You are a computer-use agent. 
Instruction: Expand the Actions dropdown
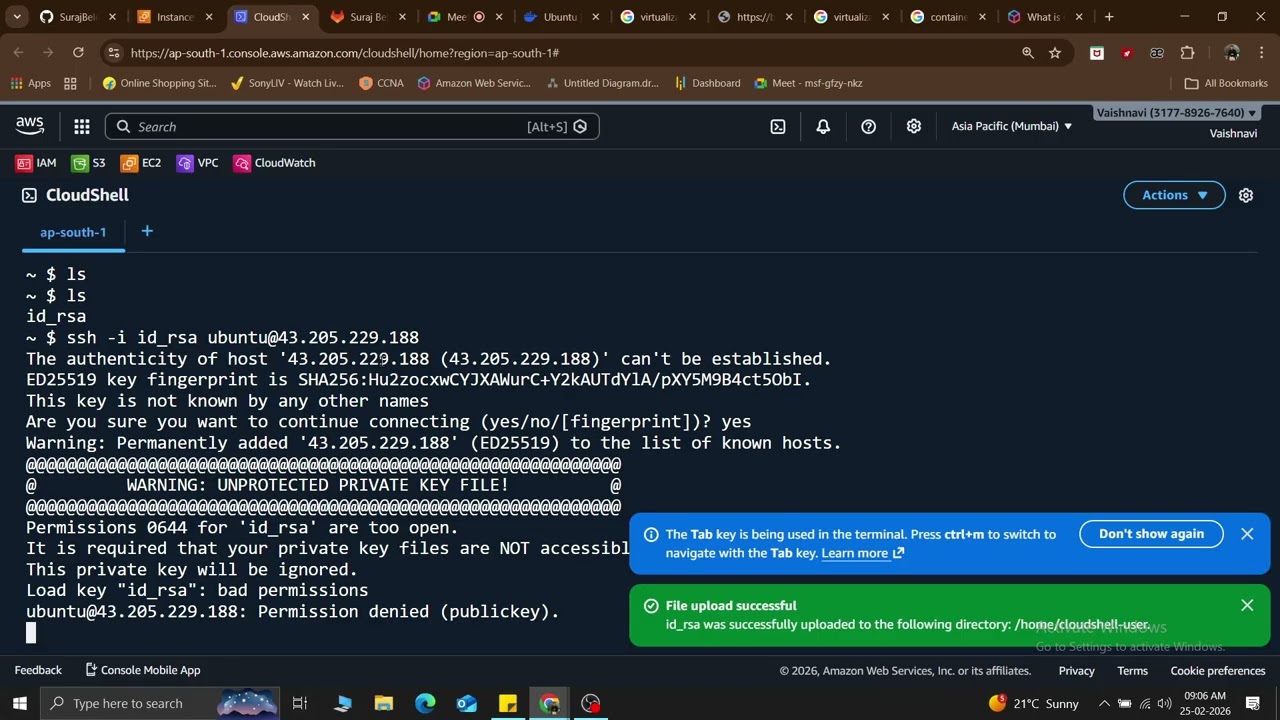[x=1174, y=195]
